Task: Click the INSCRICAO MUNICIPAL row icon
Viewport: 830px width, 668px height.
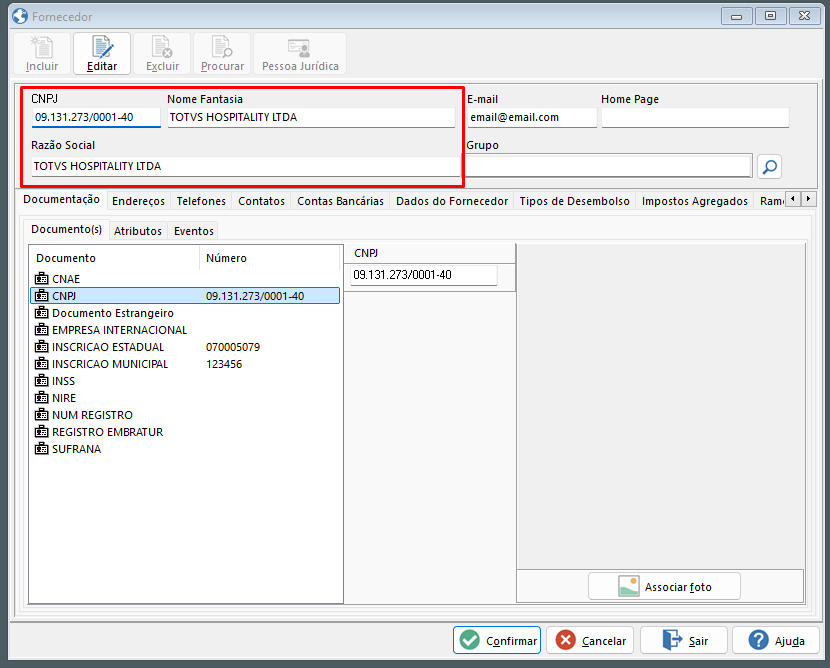Action: click(x=41, y=363)
